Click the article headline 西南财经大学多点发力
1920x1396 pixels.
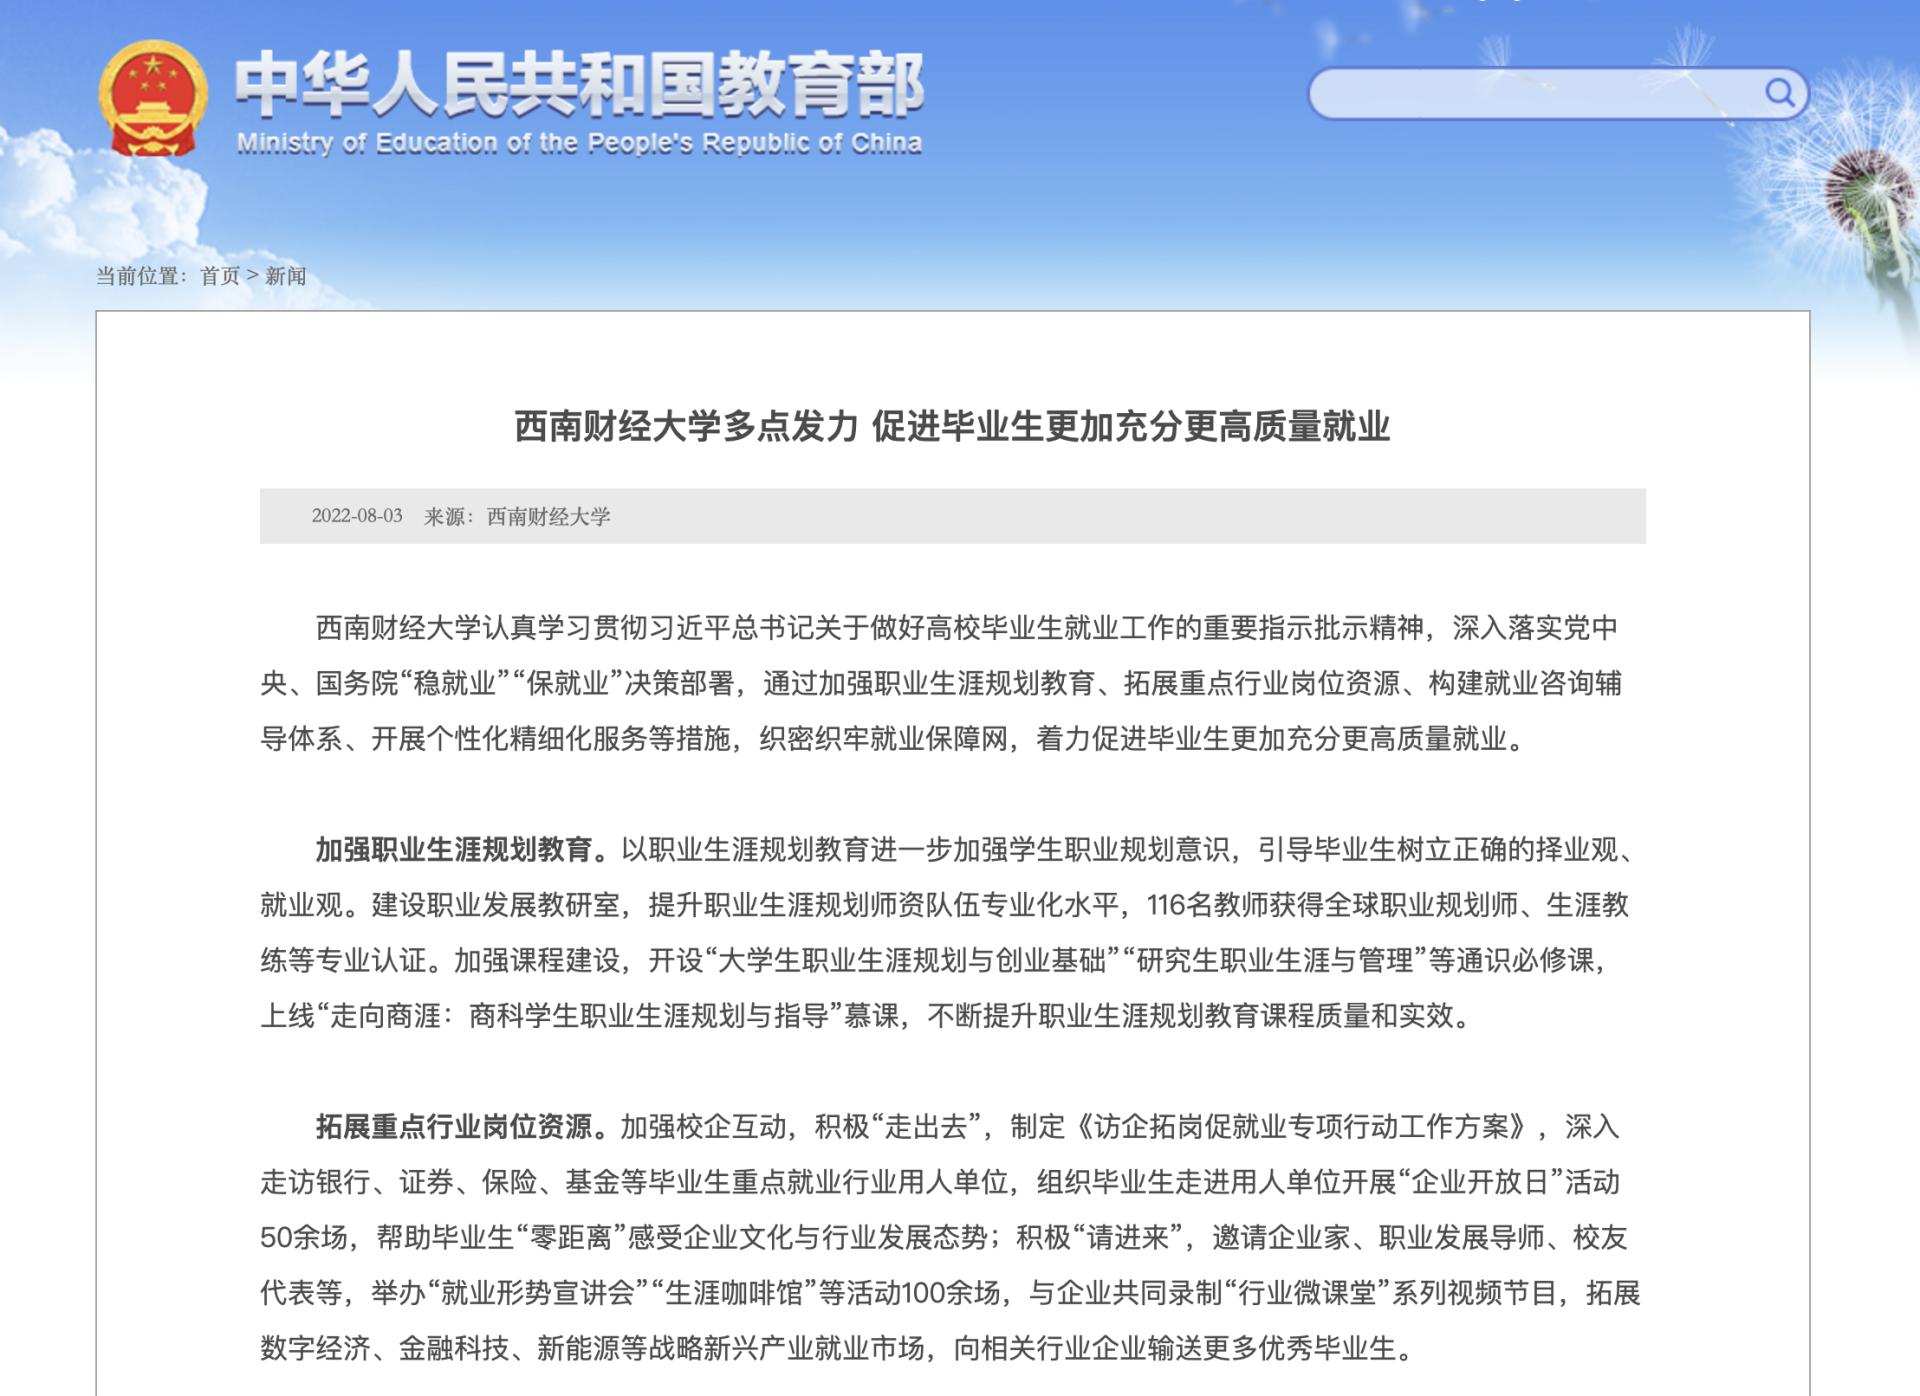[x=952, y=426]
